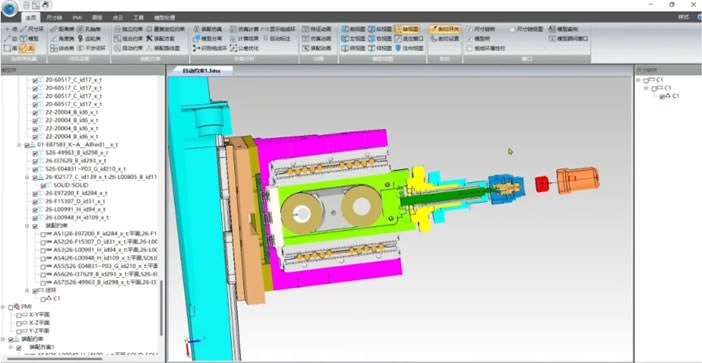Open the PMI ribbon tab

coord(77,17)
